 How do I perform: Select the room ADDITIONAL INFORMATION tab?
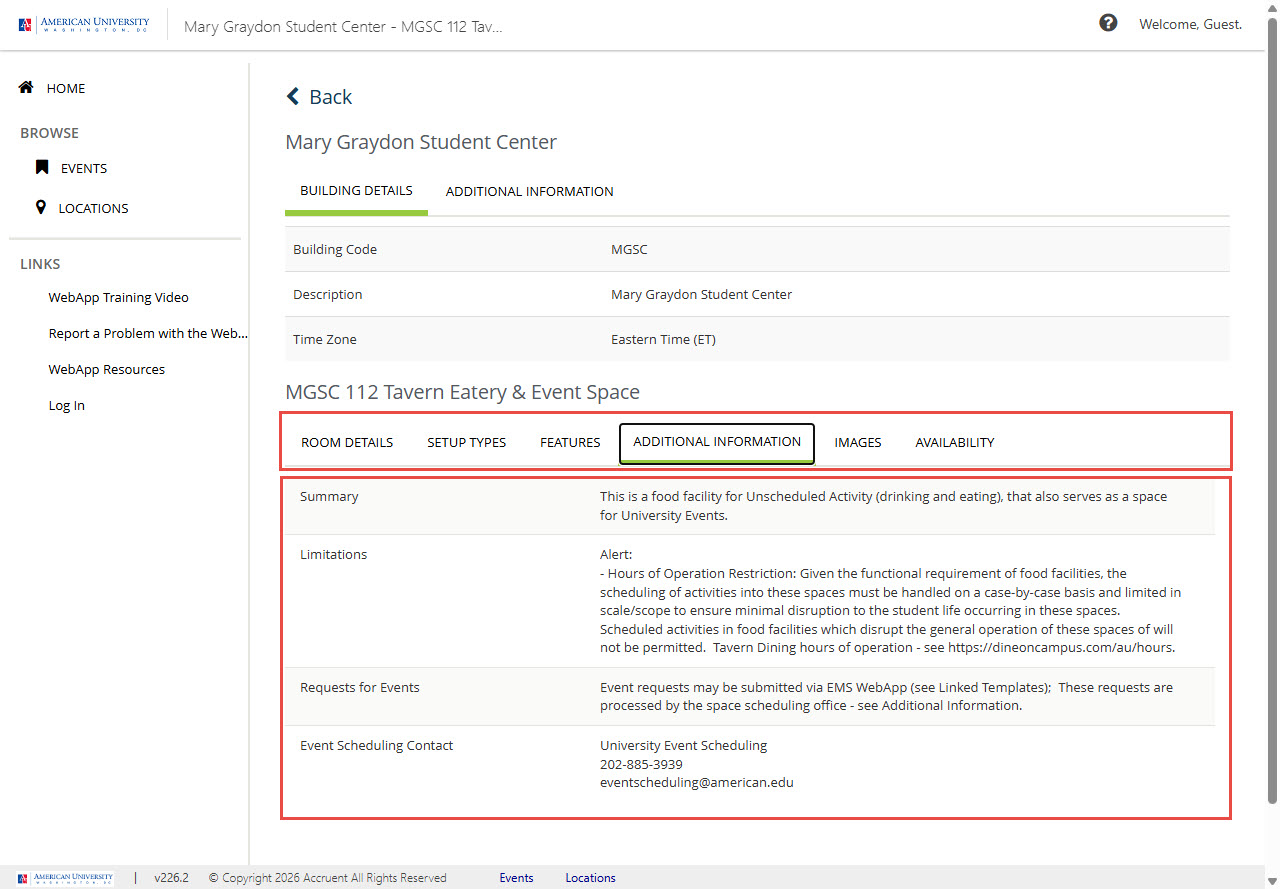tap(717, 442)
